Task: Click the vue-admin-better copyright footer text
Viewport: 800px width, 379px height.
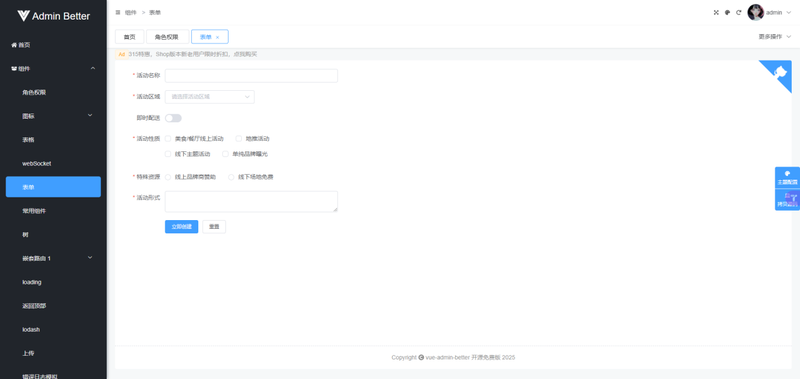Action: pyautogui.click(x=453, y=357)
